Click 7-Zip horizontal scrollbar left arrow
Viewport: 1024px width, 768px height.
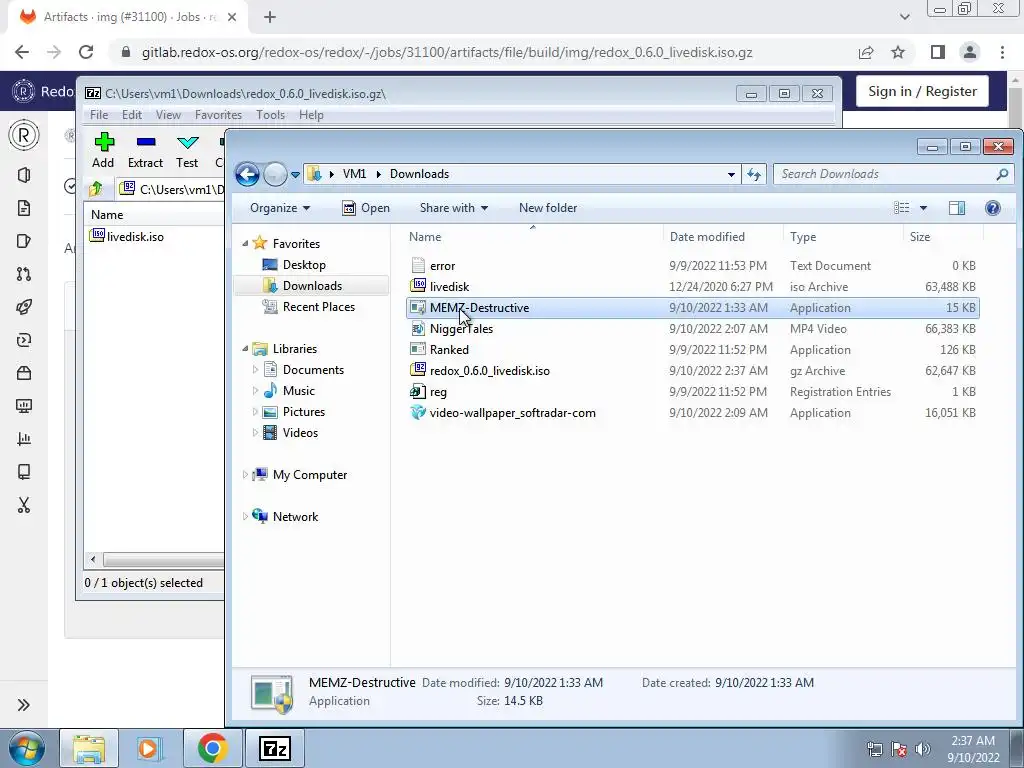click(93, 560)
